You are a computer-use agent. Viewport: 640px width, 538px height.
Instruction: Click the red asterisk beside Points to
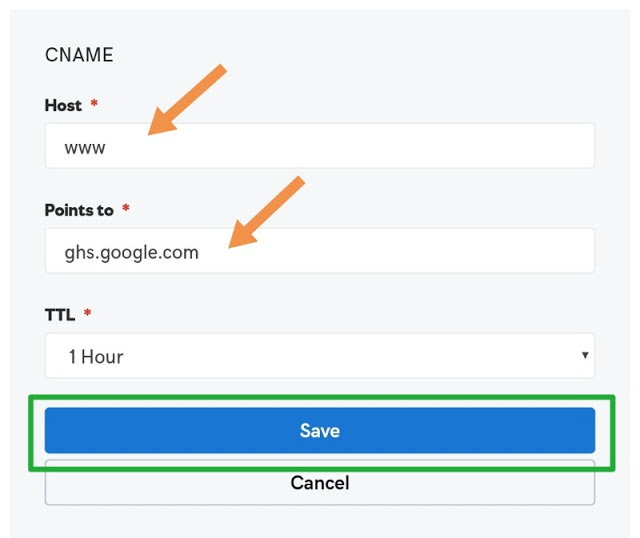pyautogui.click(x=126, y=209)
